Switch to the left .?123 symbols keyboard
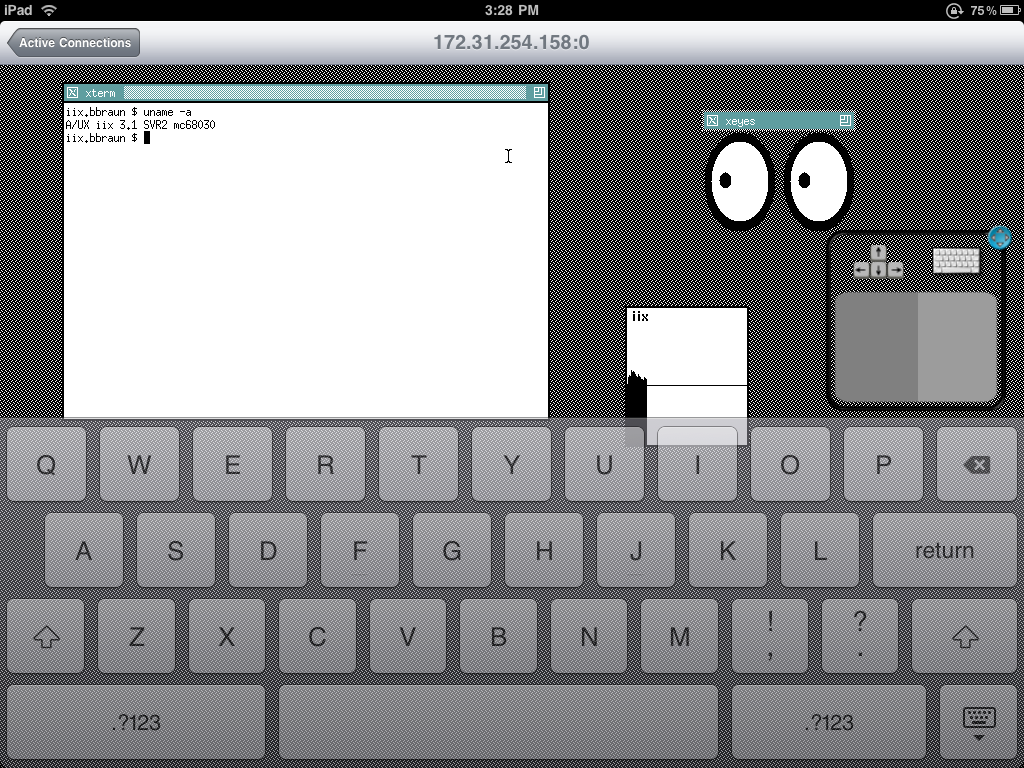1024x768 pixels. tap(136, 722)
